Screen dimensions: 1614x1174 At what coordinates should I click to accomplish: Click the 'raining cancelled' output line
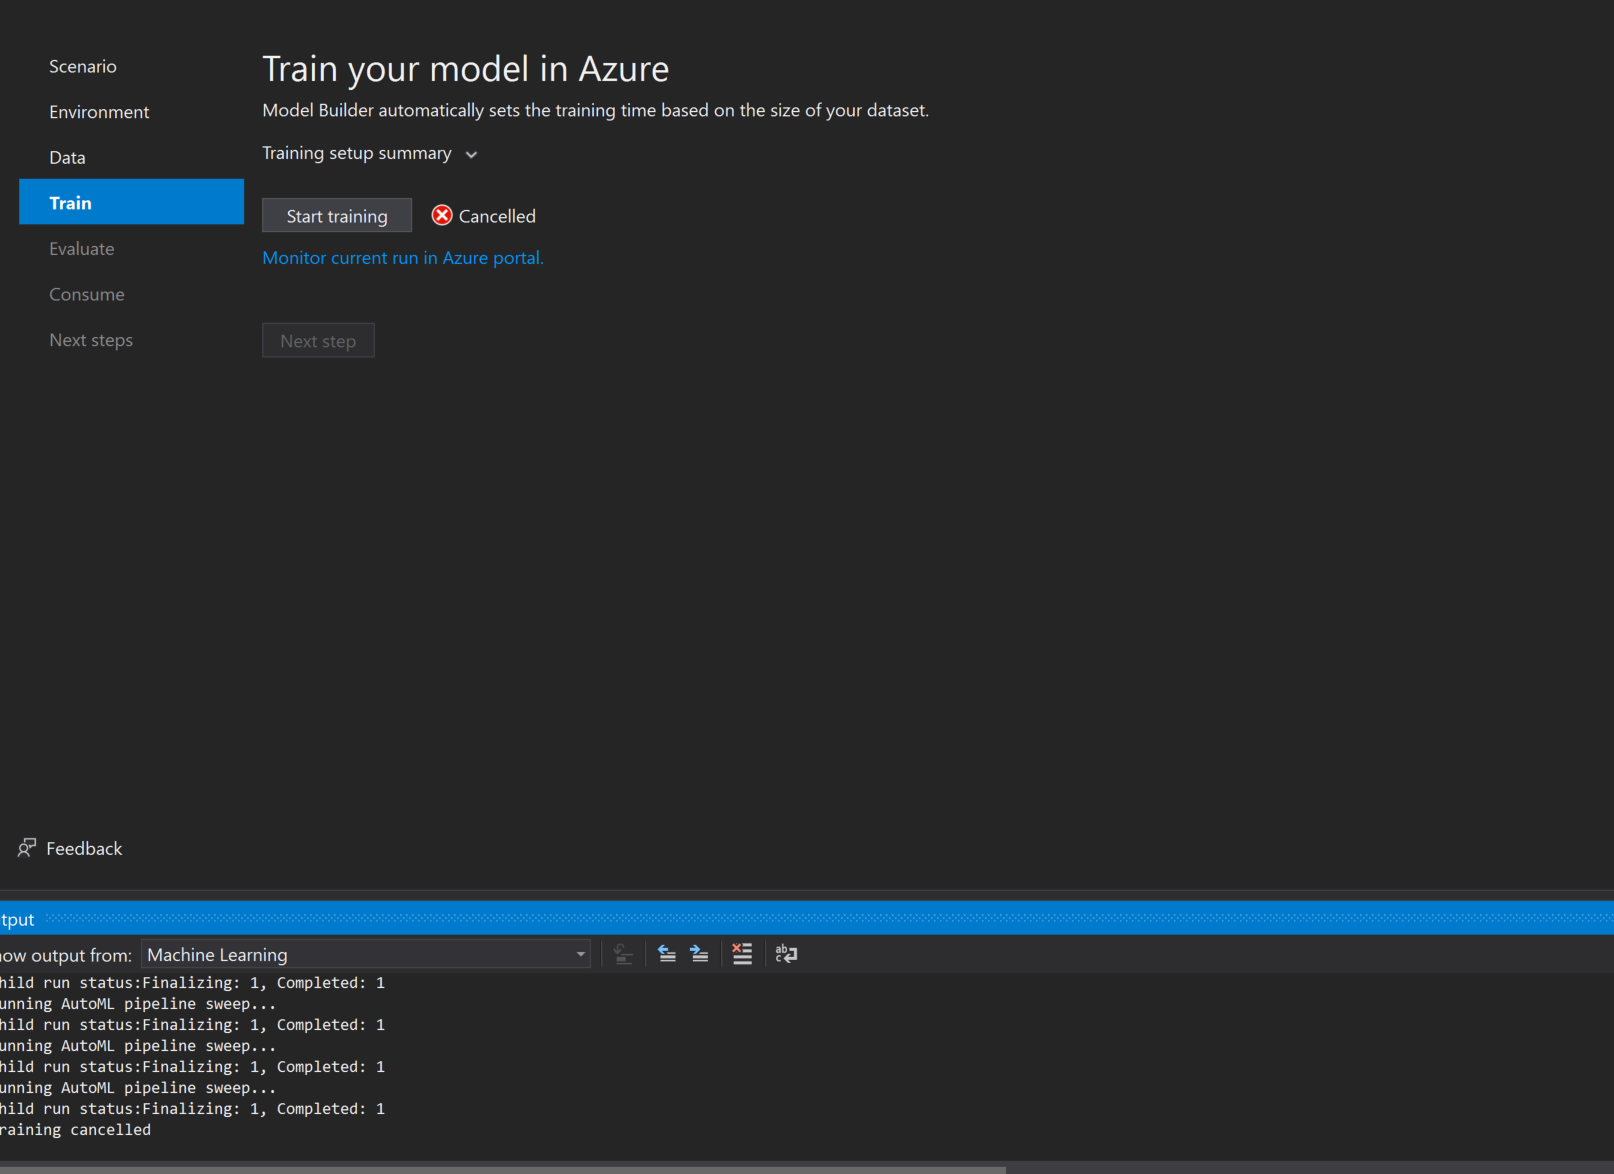(75, 1130)
